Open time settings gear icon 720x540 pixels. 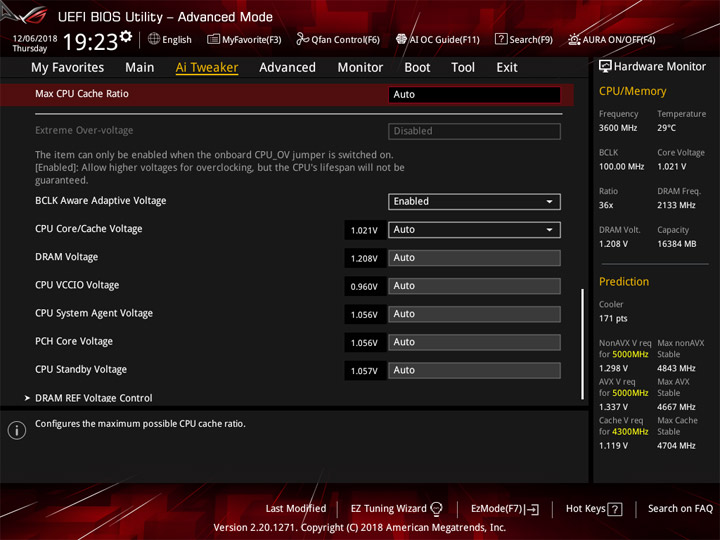pyautogui.click(x=126, y=36)
